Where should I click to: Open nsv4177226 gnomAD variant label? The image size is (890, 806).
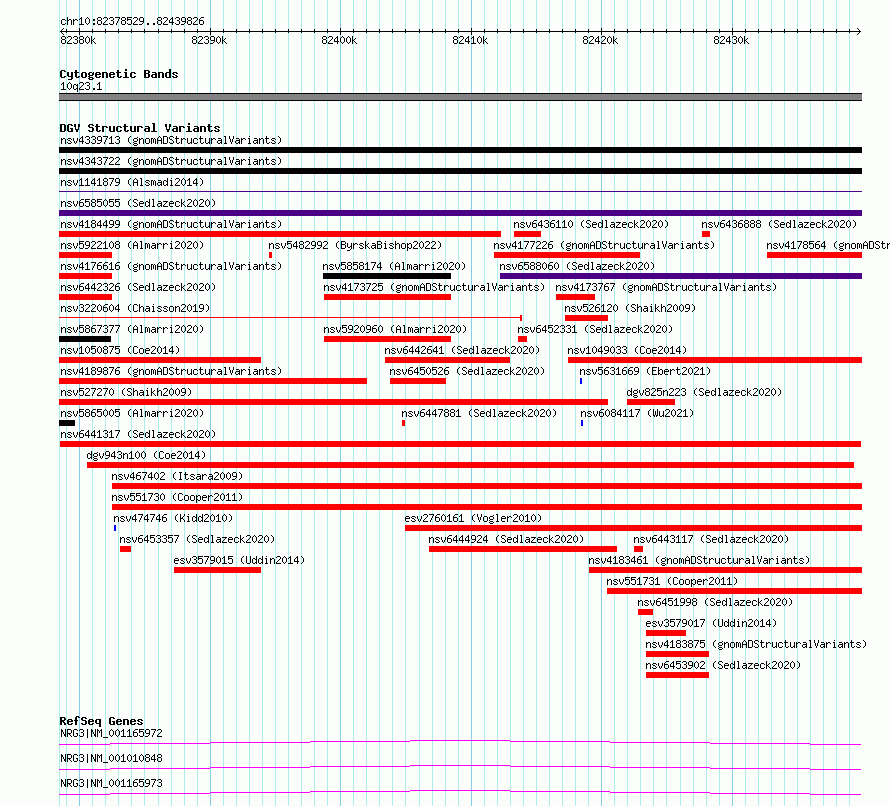coord(604,245)
